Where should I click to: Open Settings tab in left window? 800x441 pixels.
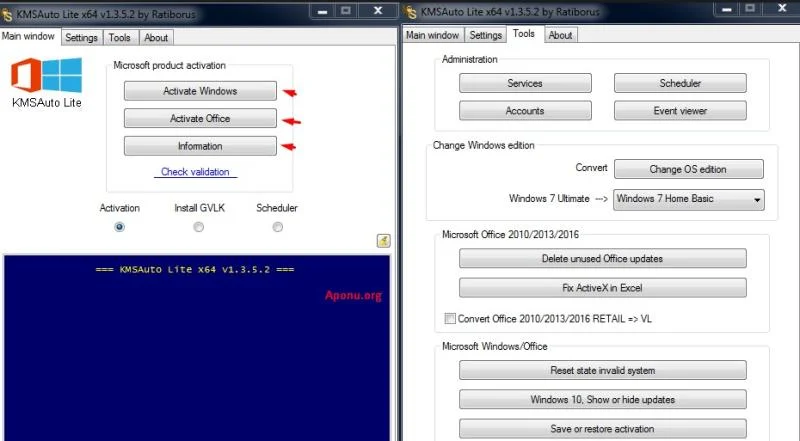pyautogui.click(x=81, y=38)
